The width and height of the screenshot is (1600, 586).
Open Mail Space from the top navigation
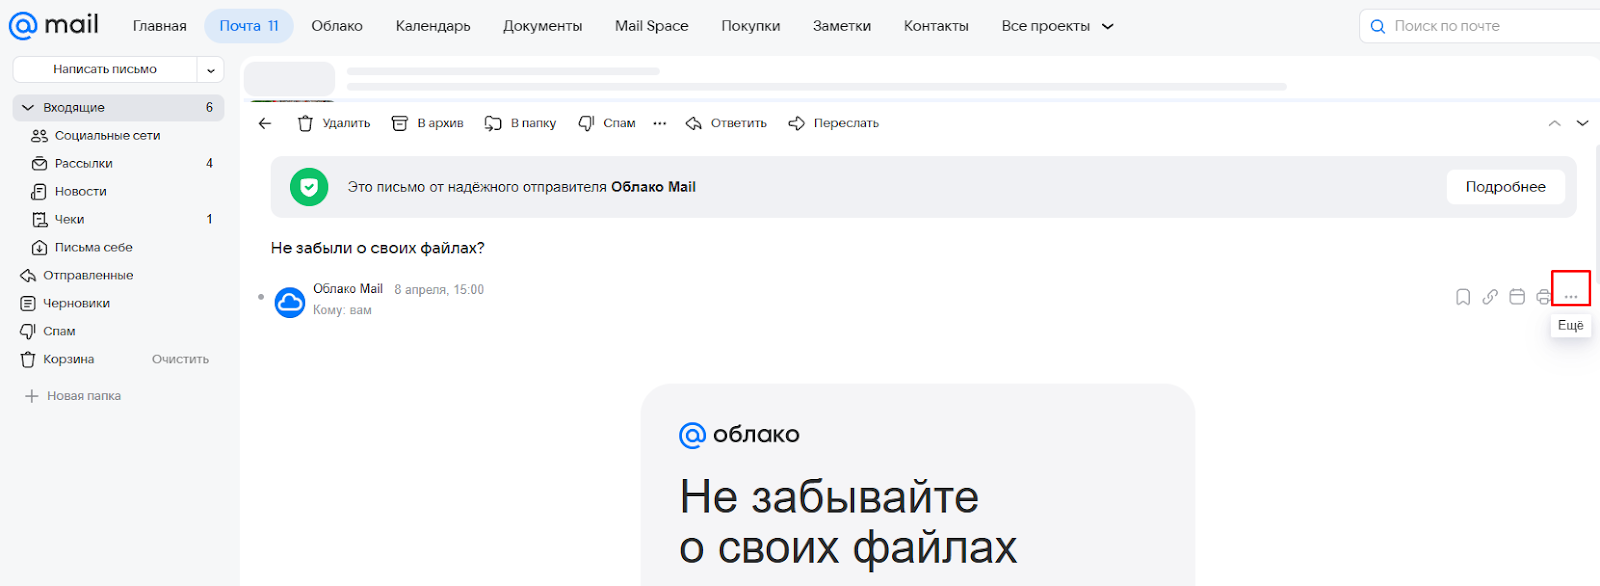[652, 26]
